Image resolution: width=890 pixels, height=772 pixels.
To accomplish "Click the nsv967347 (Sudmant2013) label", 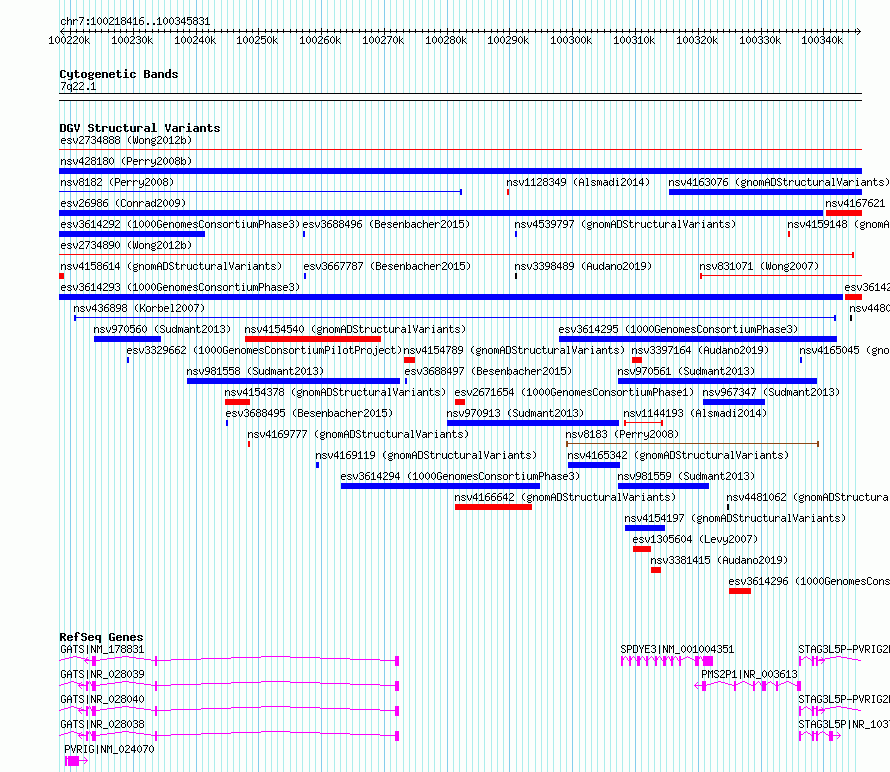I will point(771,392).
